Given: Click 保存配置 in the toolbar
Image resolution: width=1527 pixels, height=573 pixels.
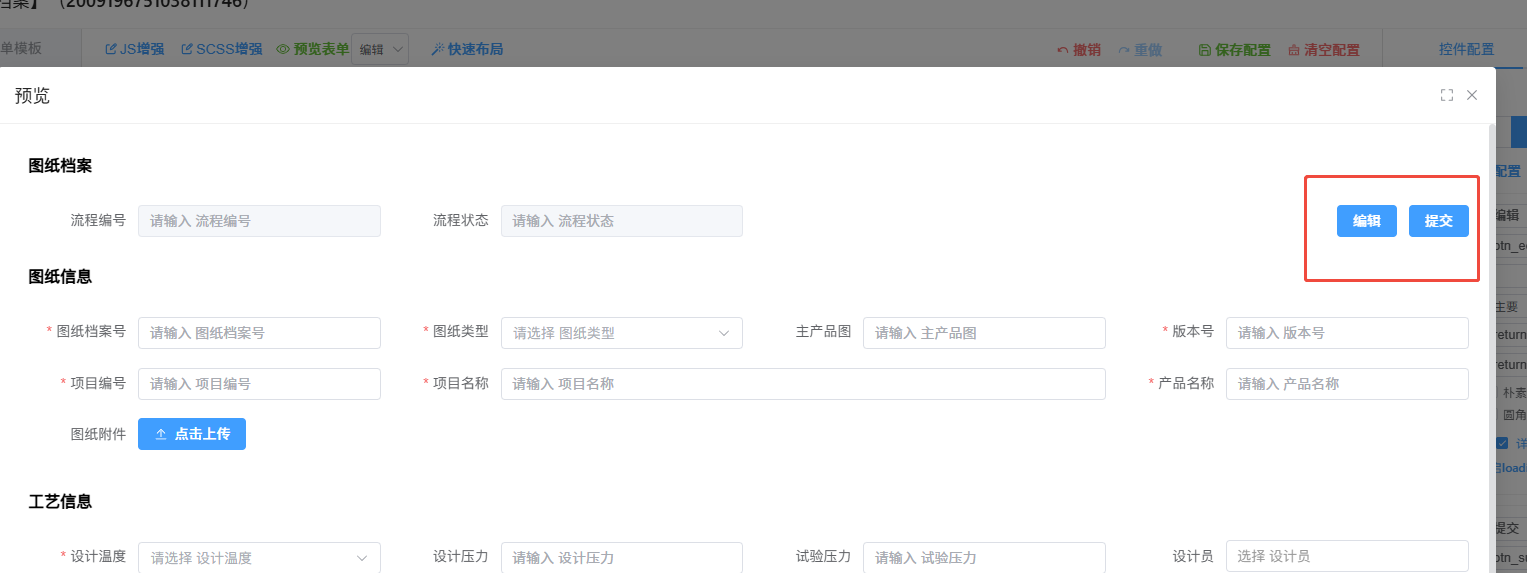Looking at the screenshot, I should click(x=1235, y=50).
